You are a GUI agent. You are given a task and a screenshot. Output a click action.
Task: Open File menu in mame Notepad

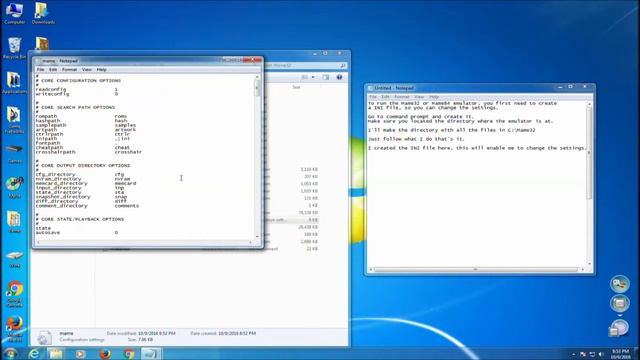coord(40,70)
